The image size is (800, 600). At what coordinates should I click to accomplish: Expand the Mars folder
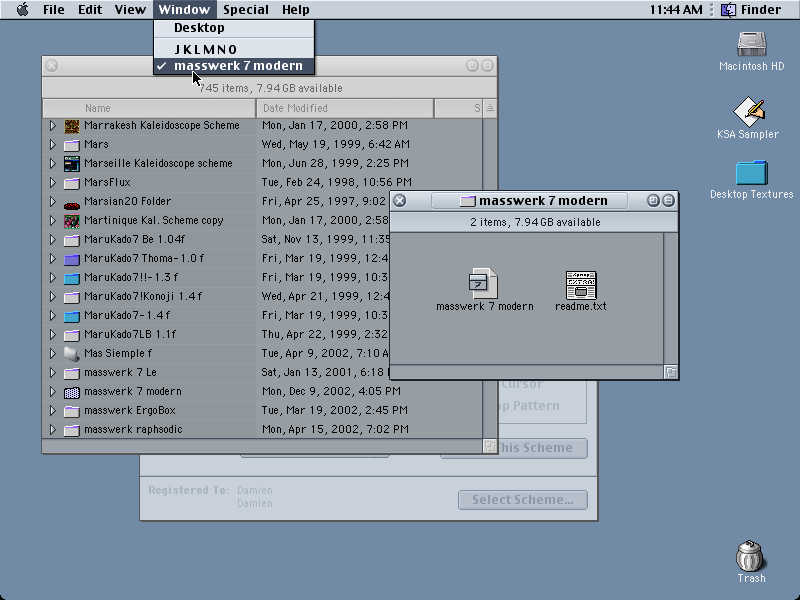53,144
